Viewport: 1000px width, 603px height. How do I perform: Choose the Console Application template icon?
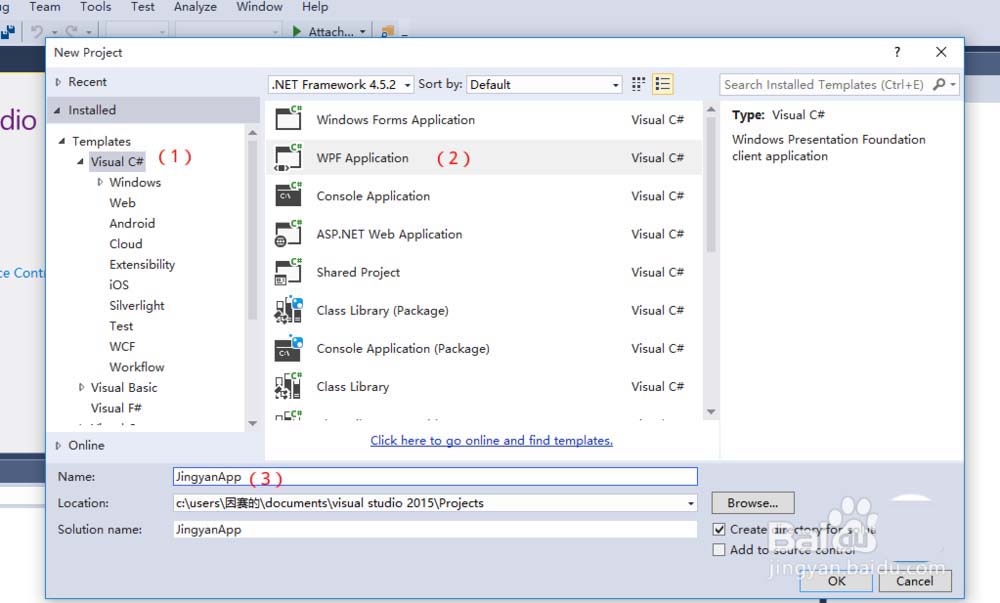[288, 196]
